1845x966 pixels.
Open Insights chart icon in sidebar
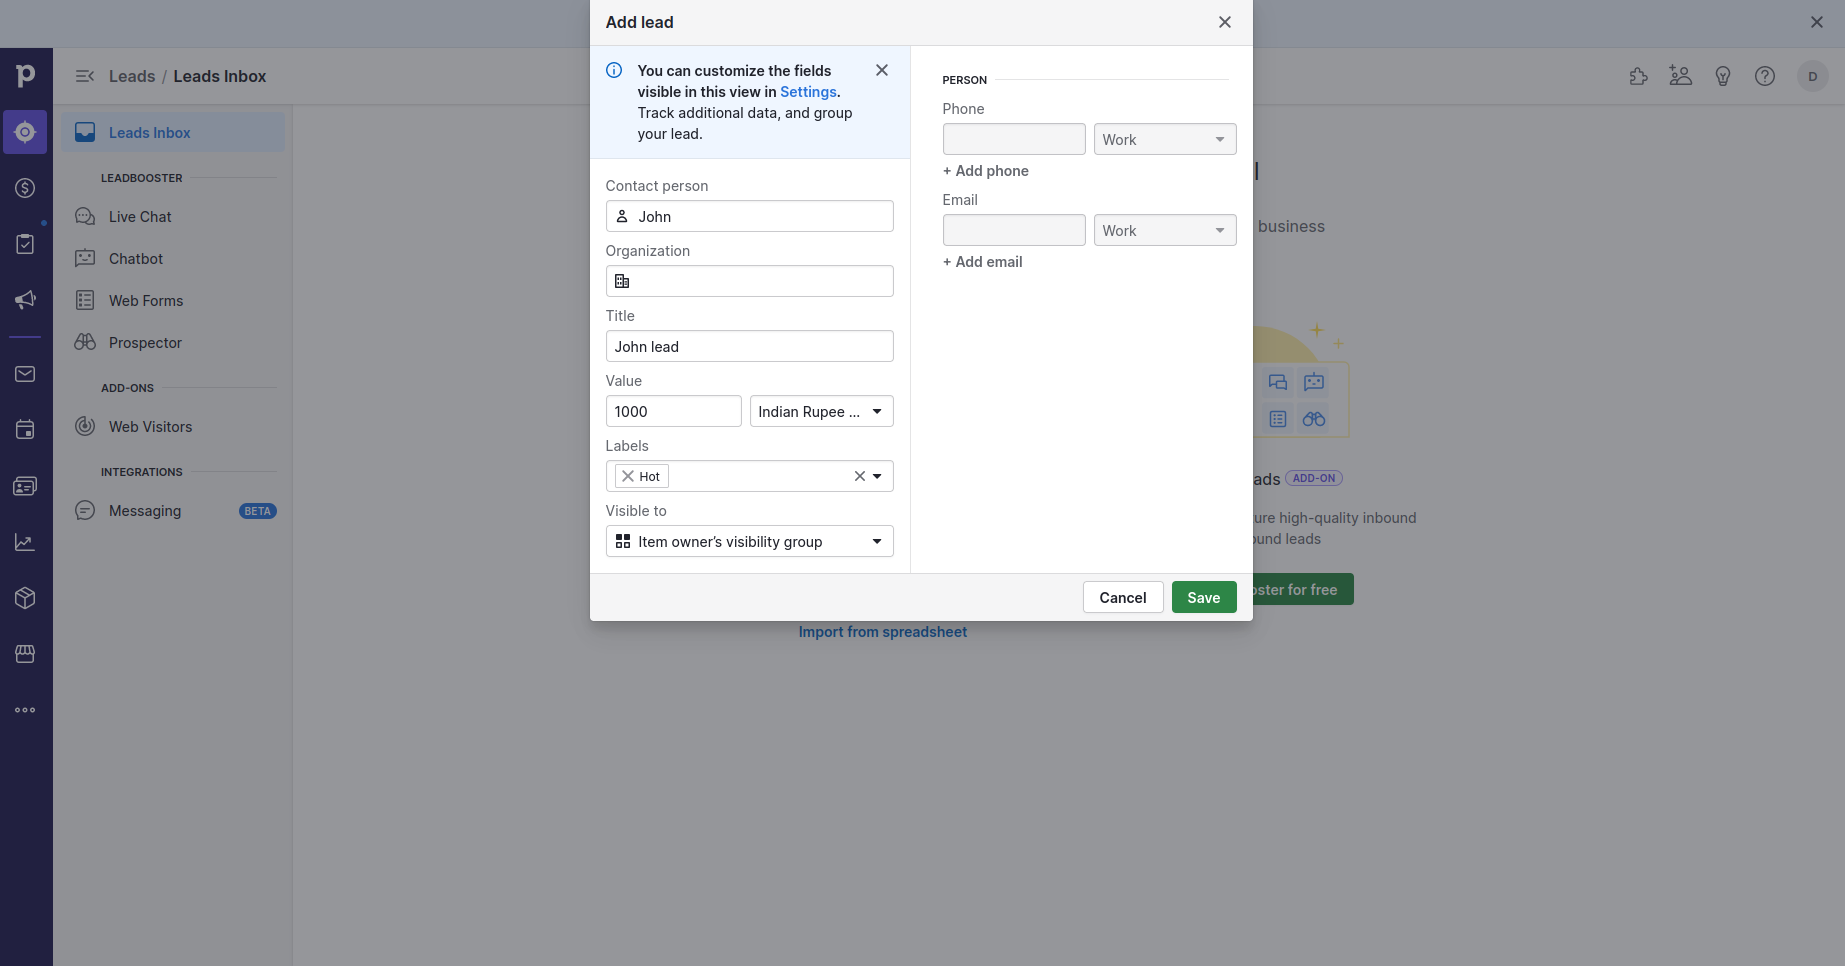pos(25,542)
